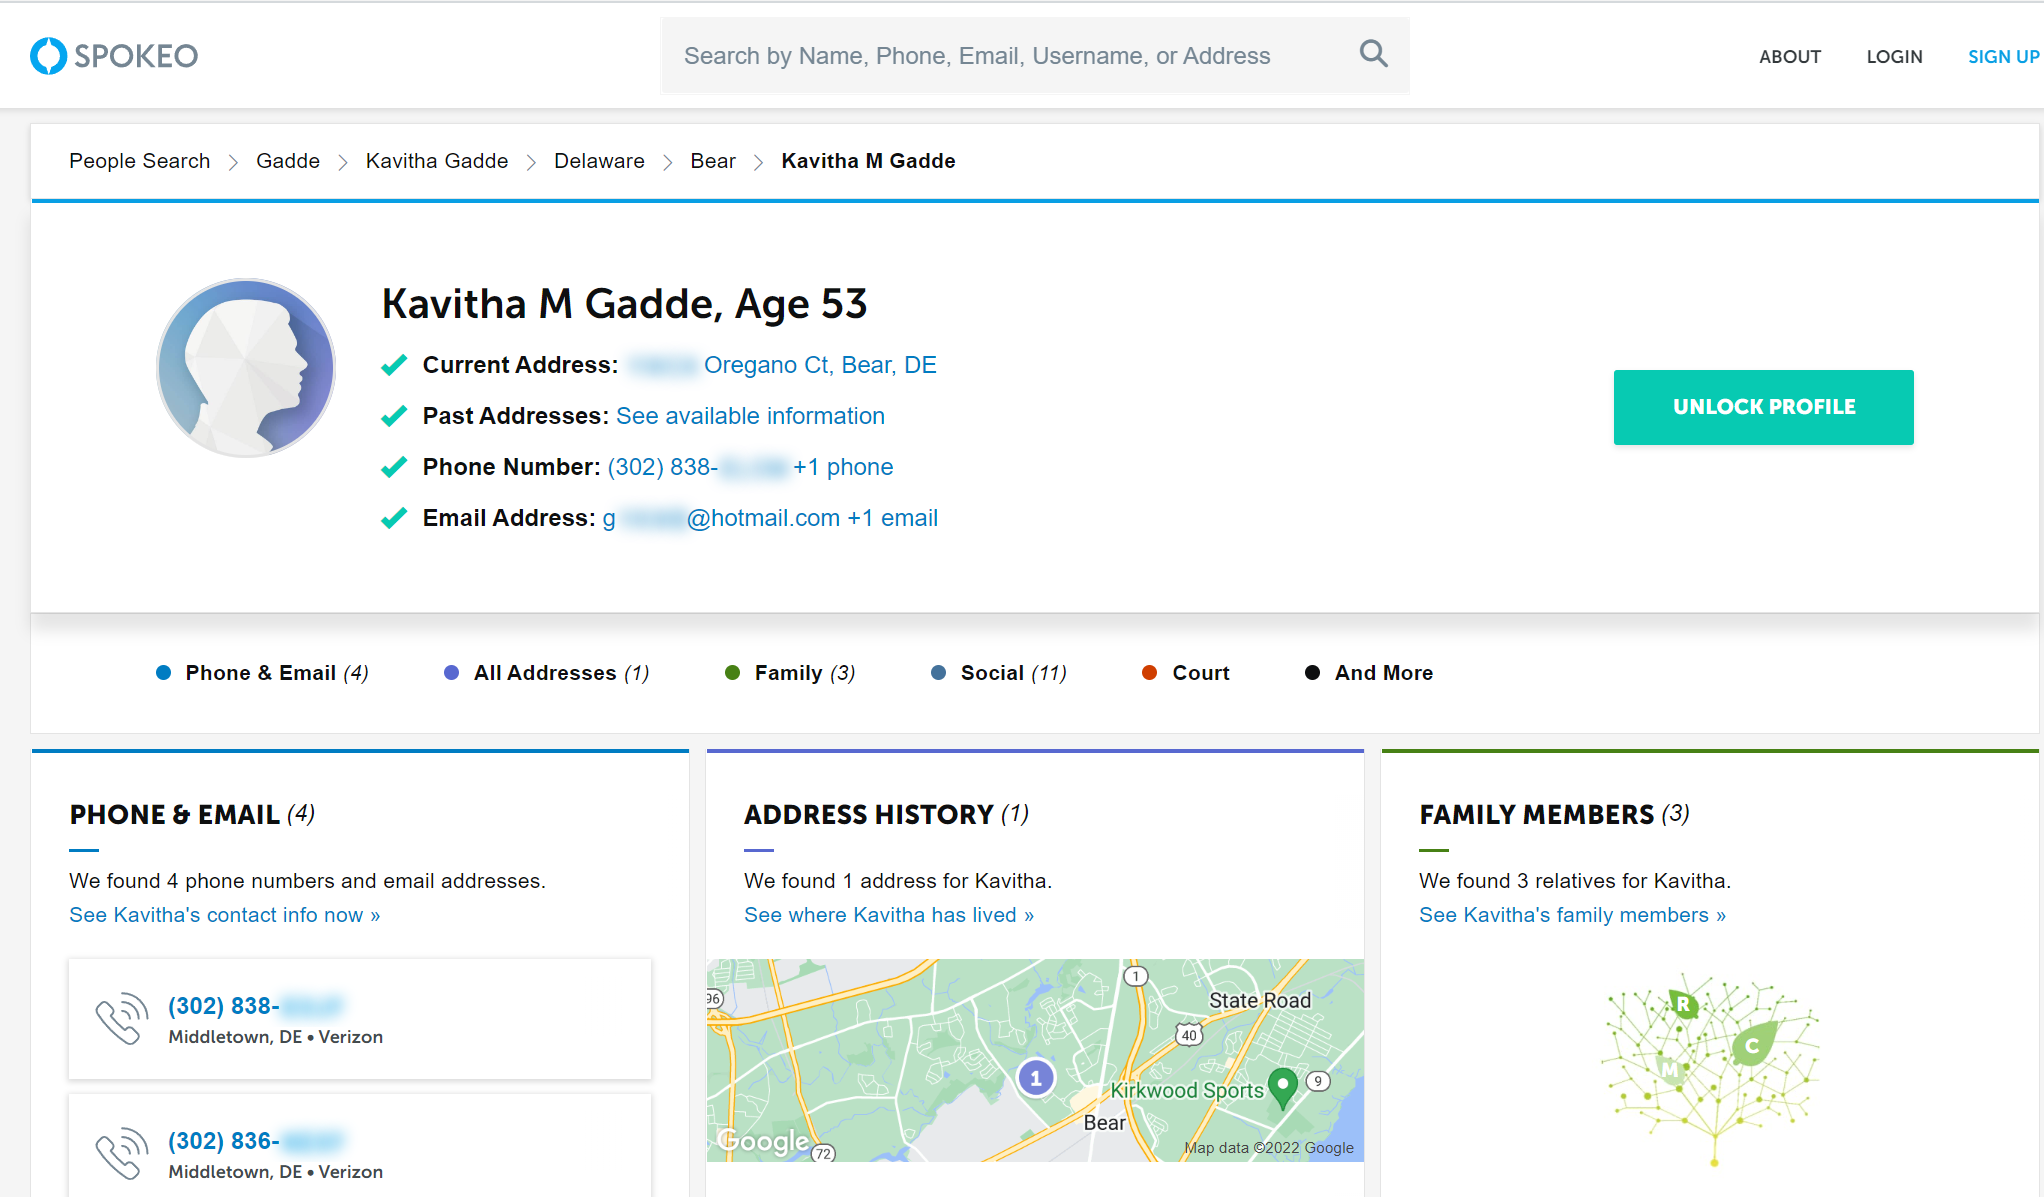
Task: Go to People Search breadcrumb
Action: 140,161
